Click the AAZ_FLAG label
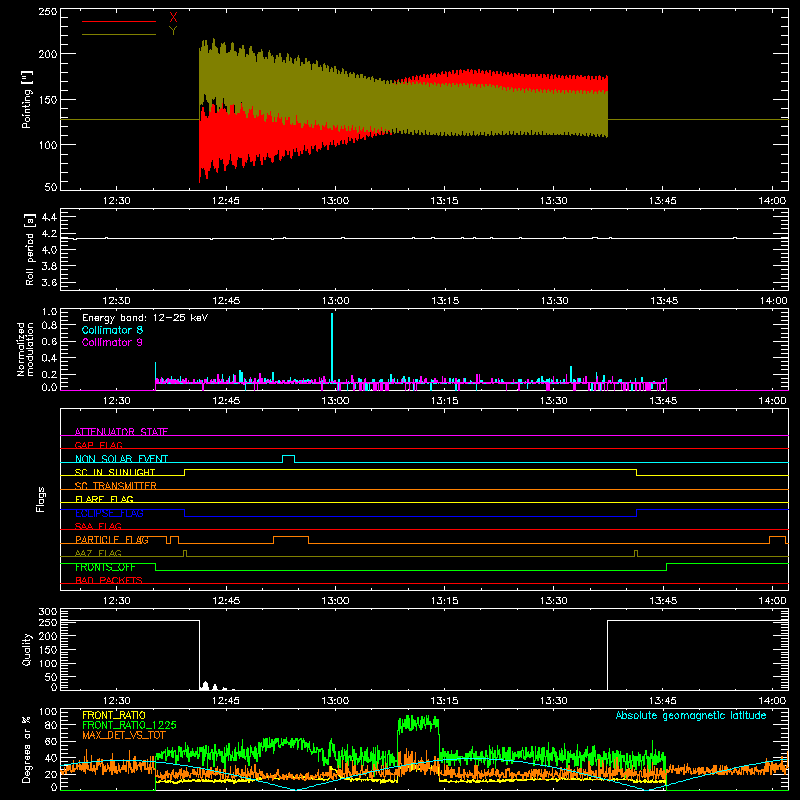 (98, 553)
